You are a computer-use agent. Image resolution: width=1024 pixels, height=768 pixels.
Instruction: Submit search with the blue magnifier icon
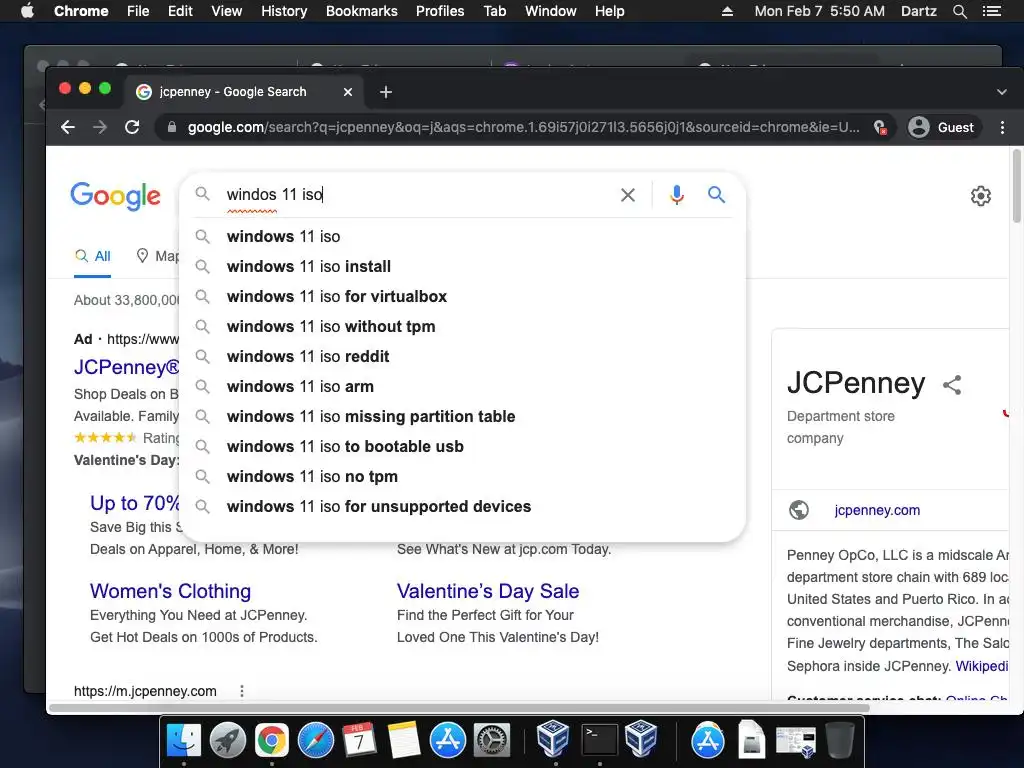[x=716, y=195]
